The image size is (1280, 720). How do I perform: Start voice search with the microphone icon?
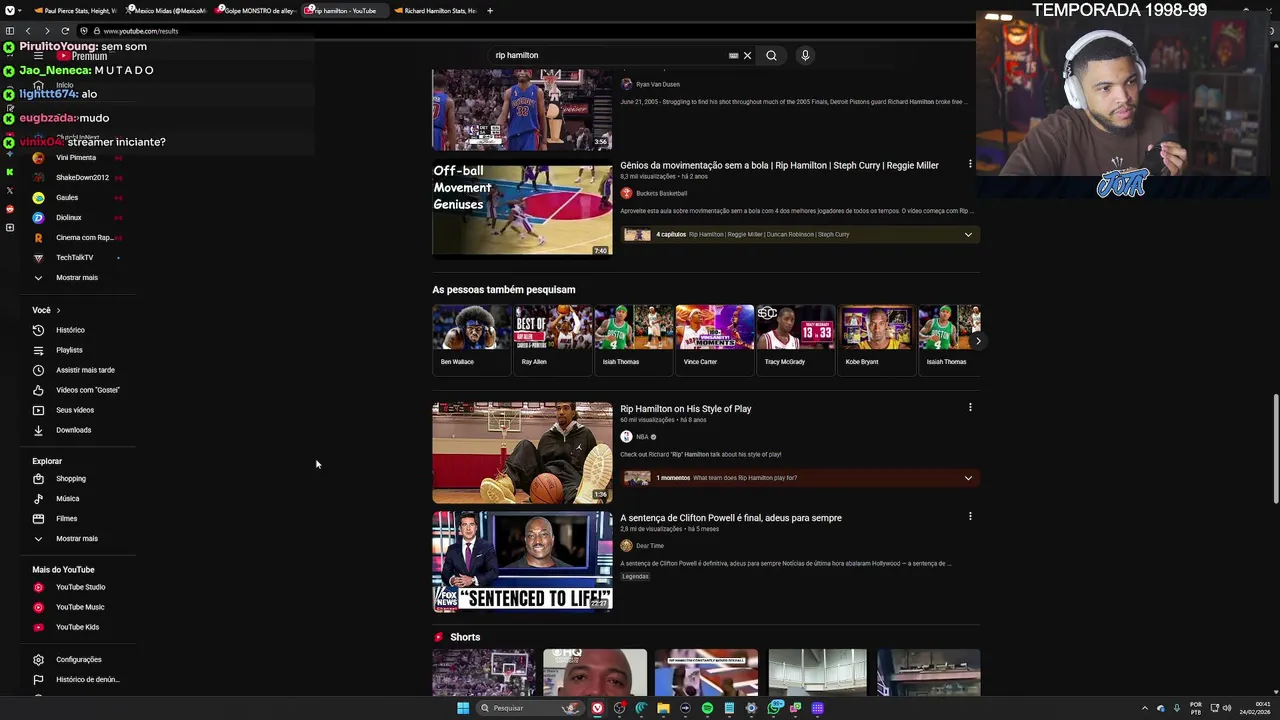(805, 56)
